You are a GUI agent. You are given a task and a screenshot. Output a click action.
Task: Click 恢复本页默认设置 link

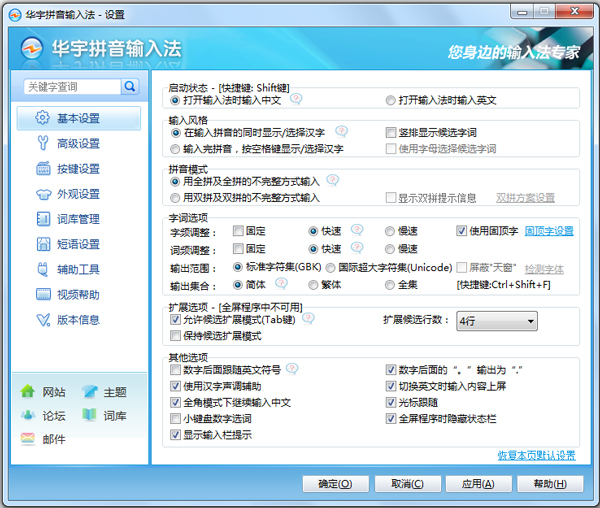(536, 456)
